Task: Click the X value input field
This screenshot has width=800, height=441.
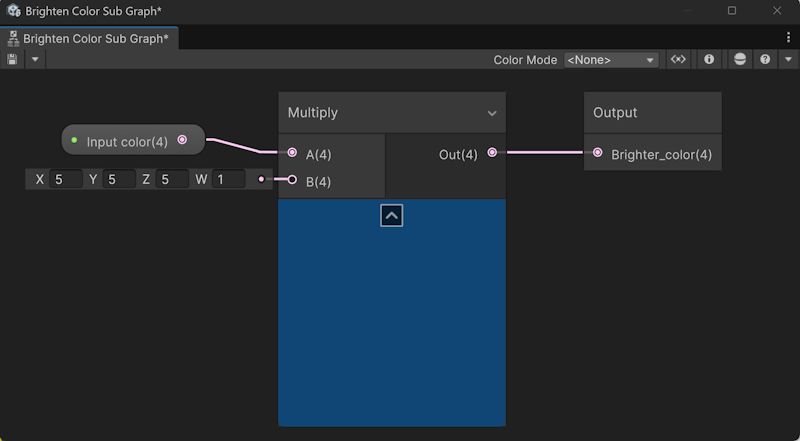Action: point(66,180)
